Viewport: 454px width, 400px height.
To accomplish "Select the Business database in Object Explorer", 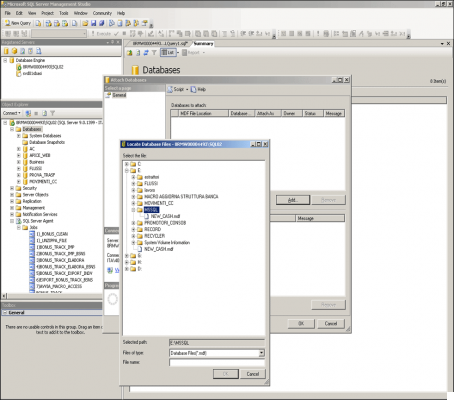I will point(37,162).
